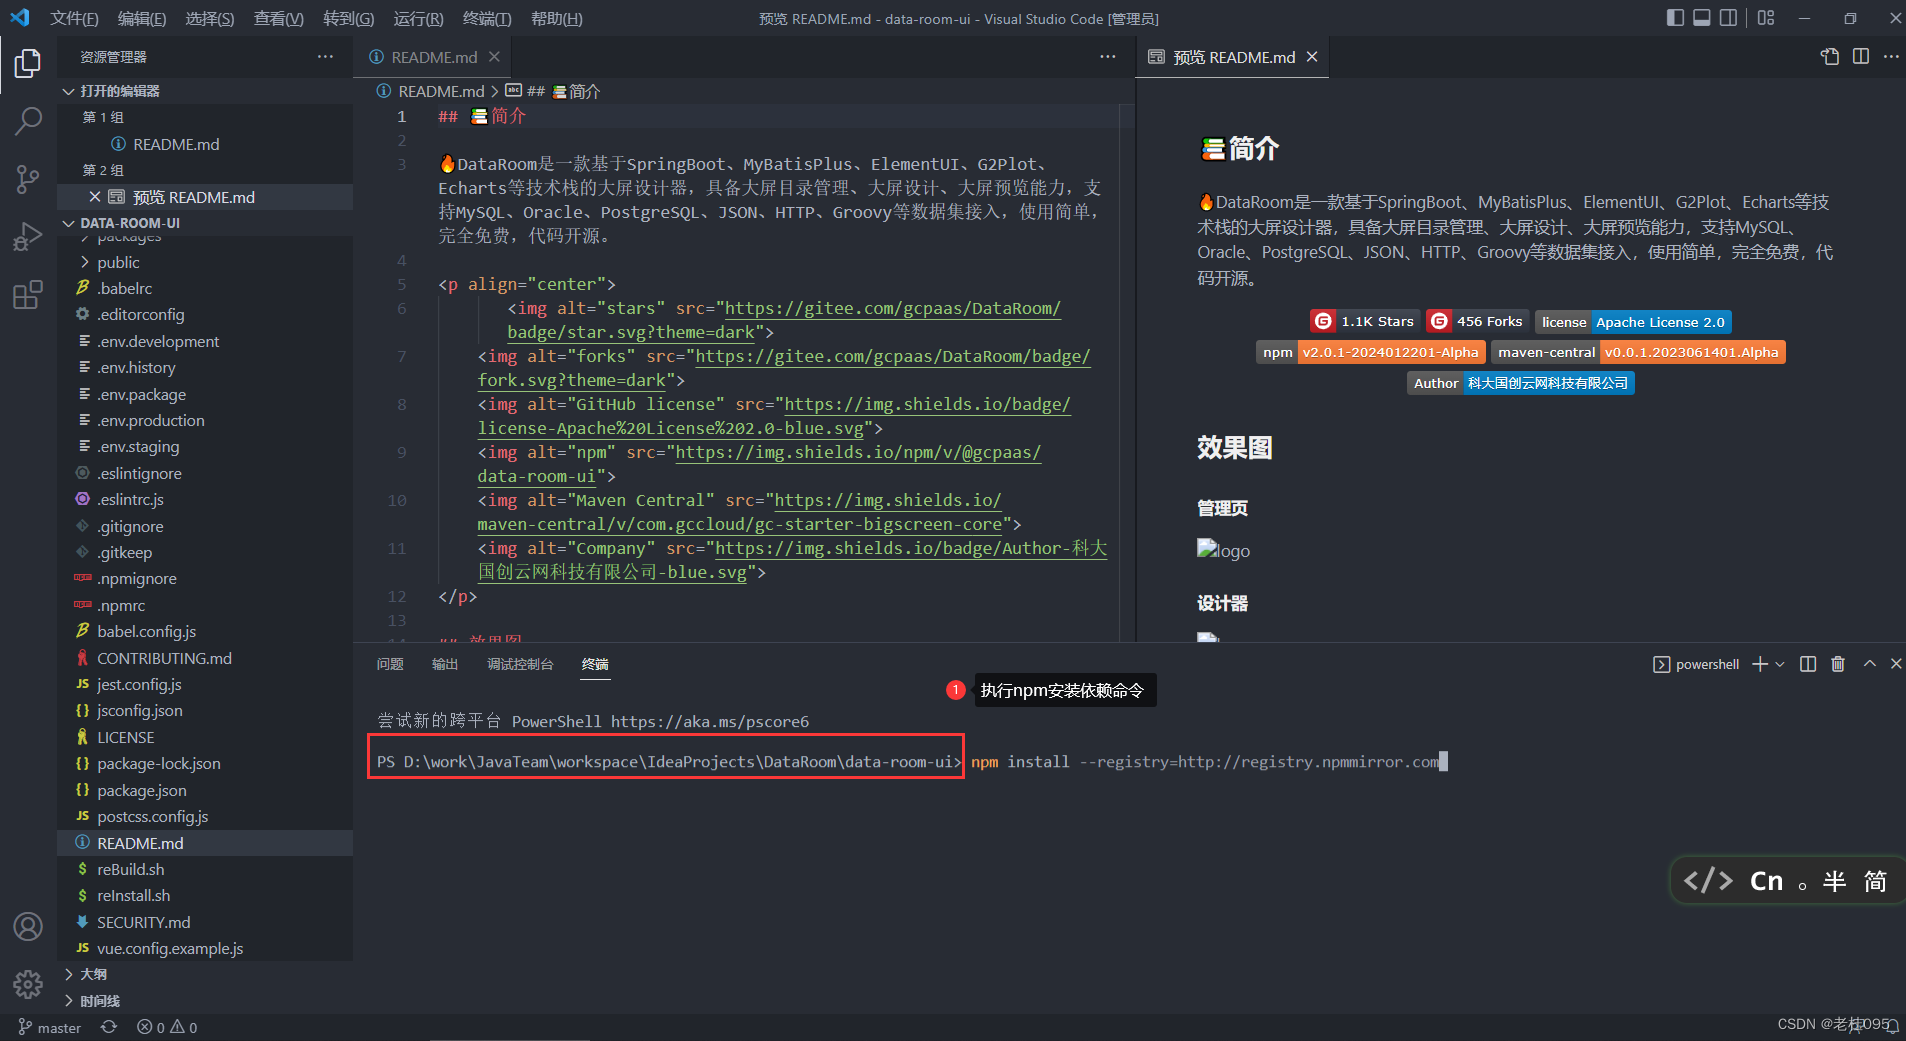Open the Source Control view

coord(28,180)
